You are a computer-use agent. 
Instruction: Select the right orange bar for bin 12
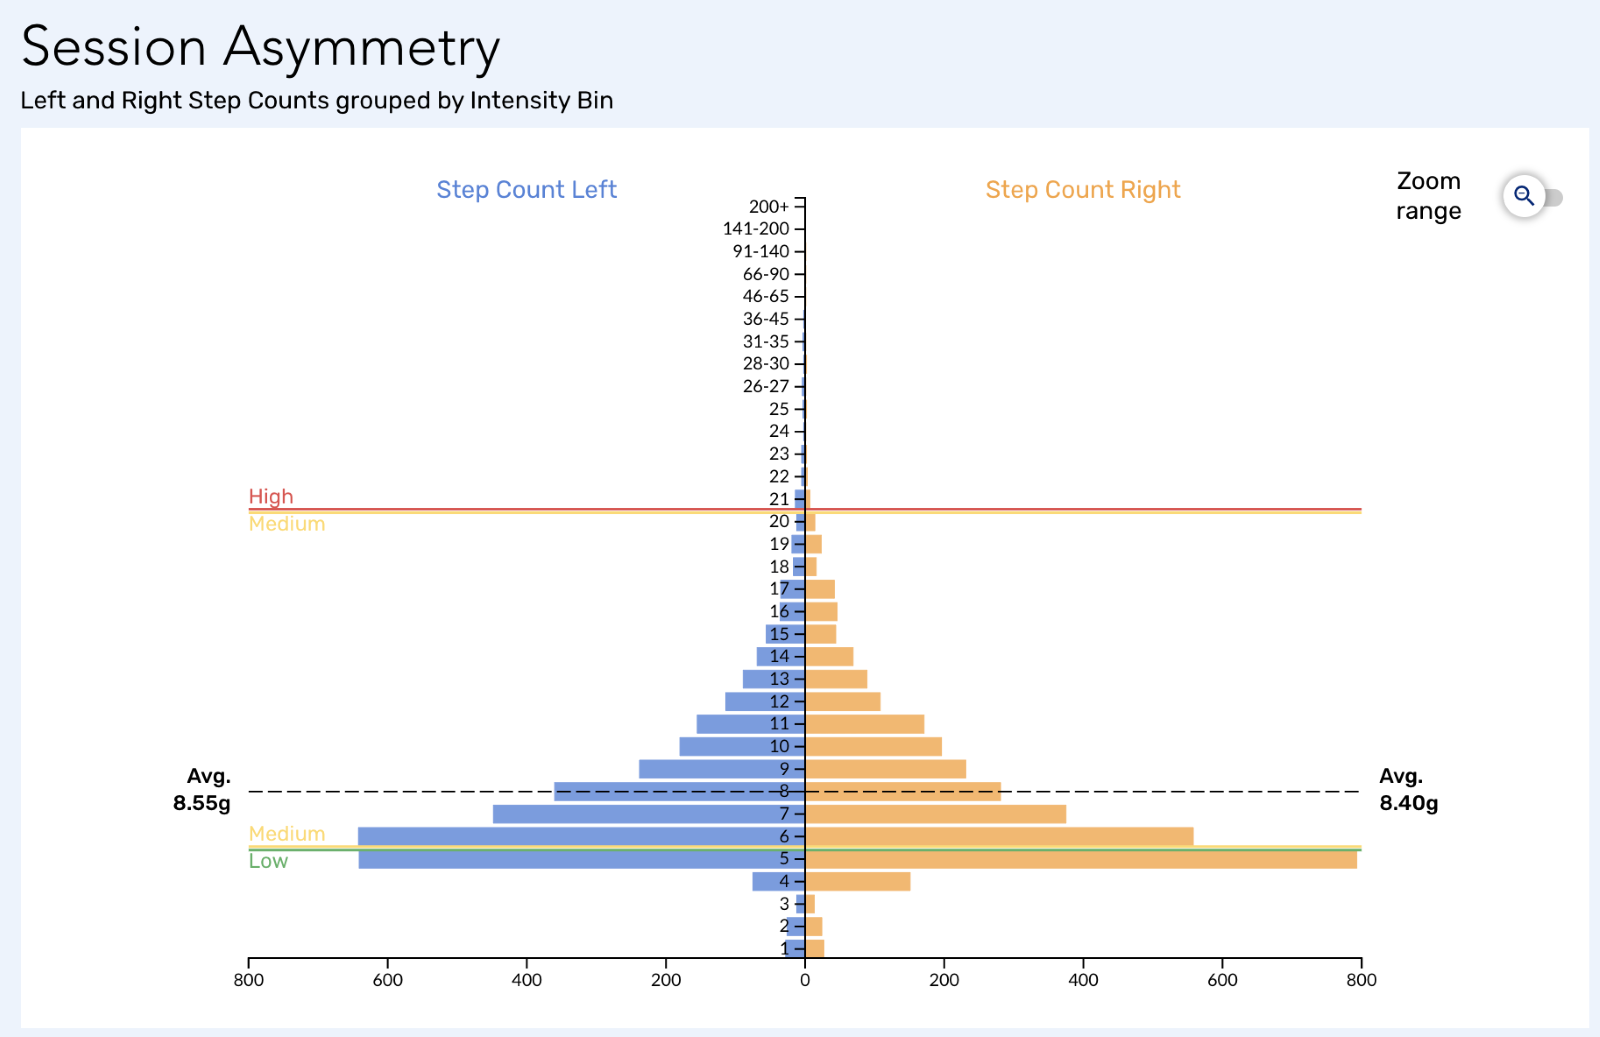coord(843,701)
